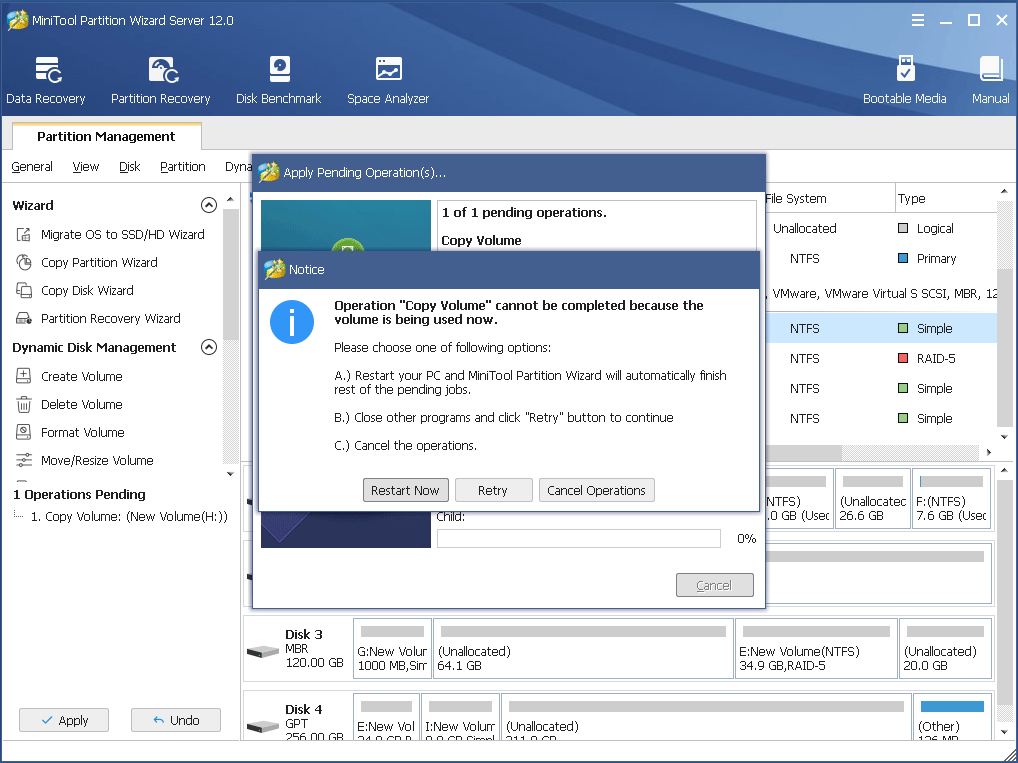The image size is (1018, 763).
Task: Click the Disk 4 drive icon
Action: 263,725
